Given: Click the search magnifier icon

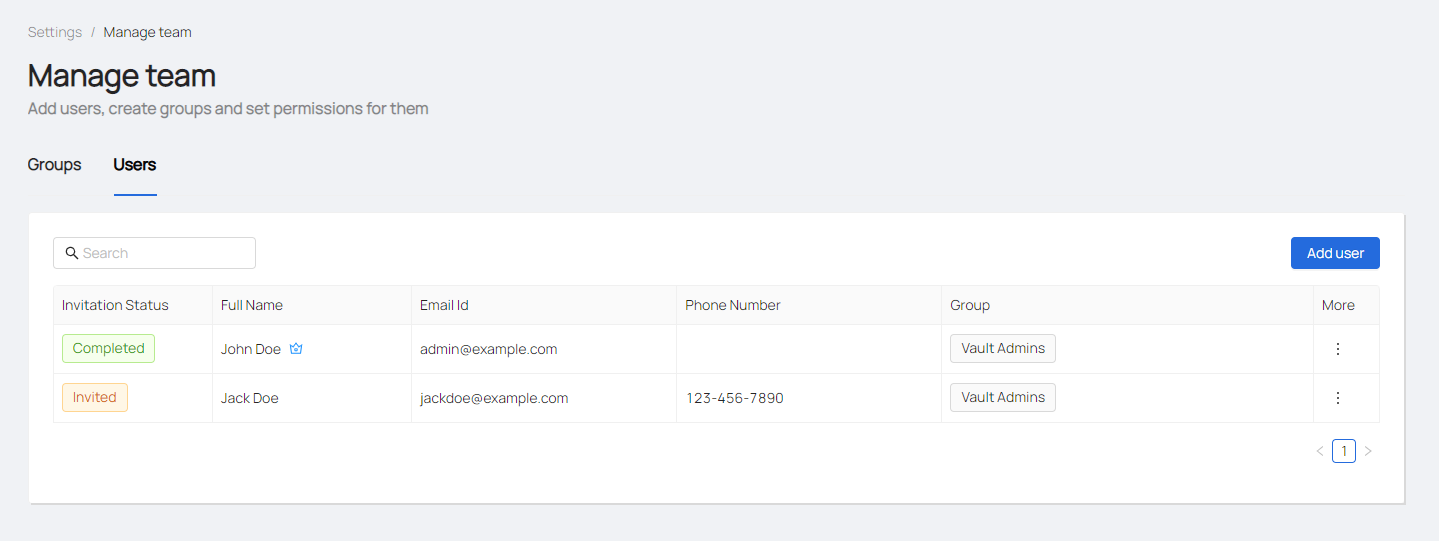Looking at the screenshot, I should [x=72, y=253].
